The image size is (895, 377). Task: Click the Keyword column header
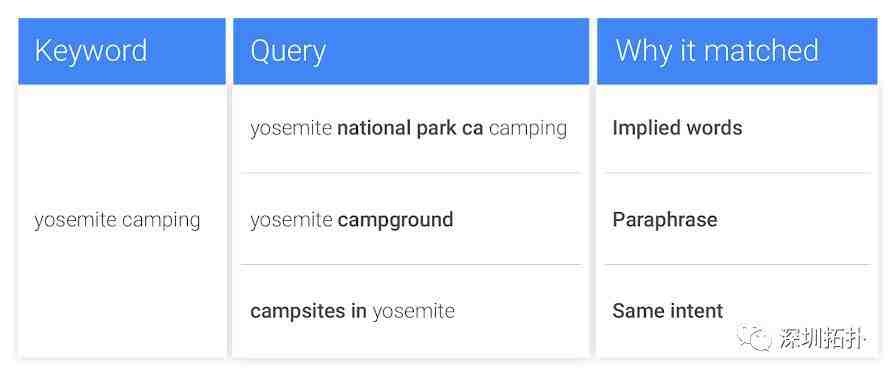click(122, 51)
